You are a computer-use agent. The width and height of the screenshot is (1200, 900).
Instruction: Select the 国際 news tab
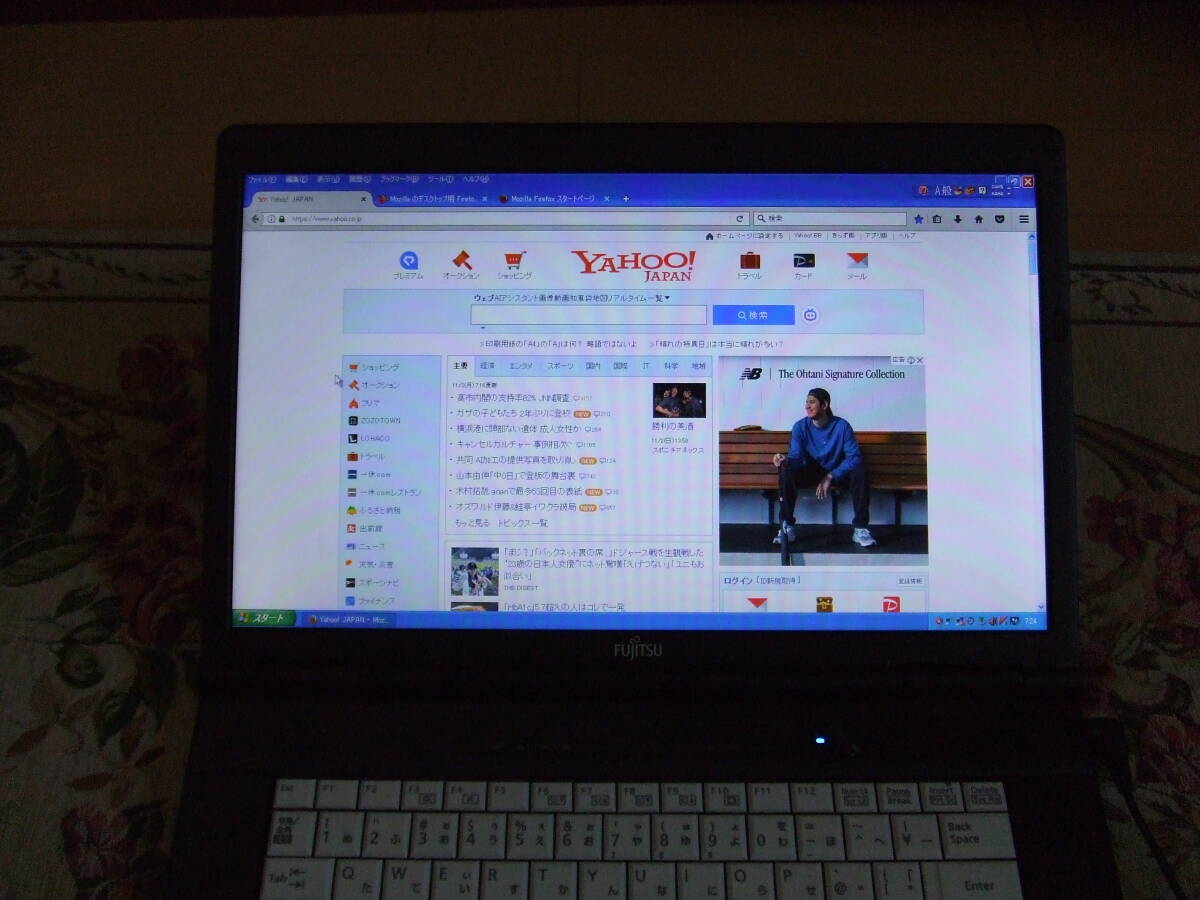click(621, 366)
